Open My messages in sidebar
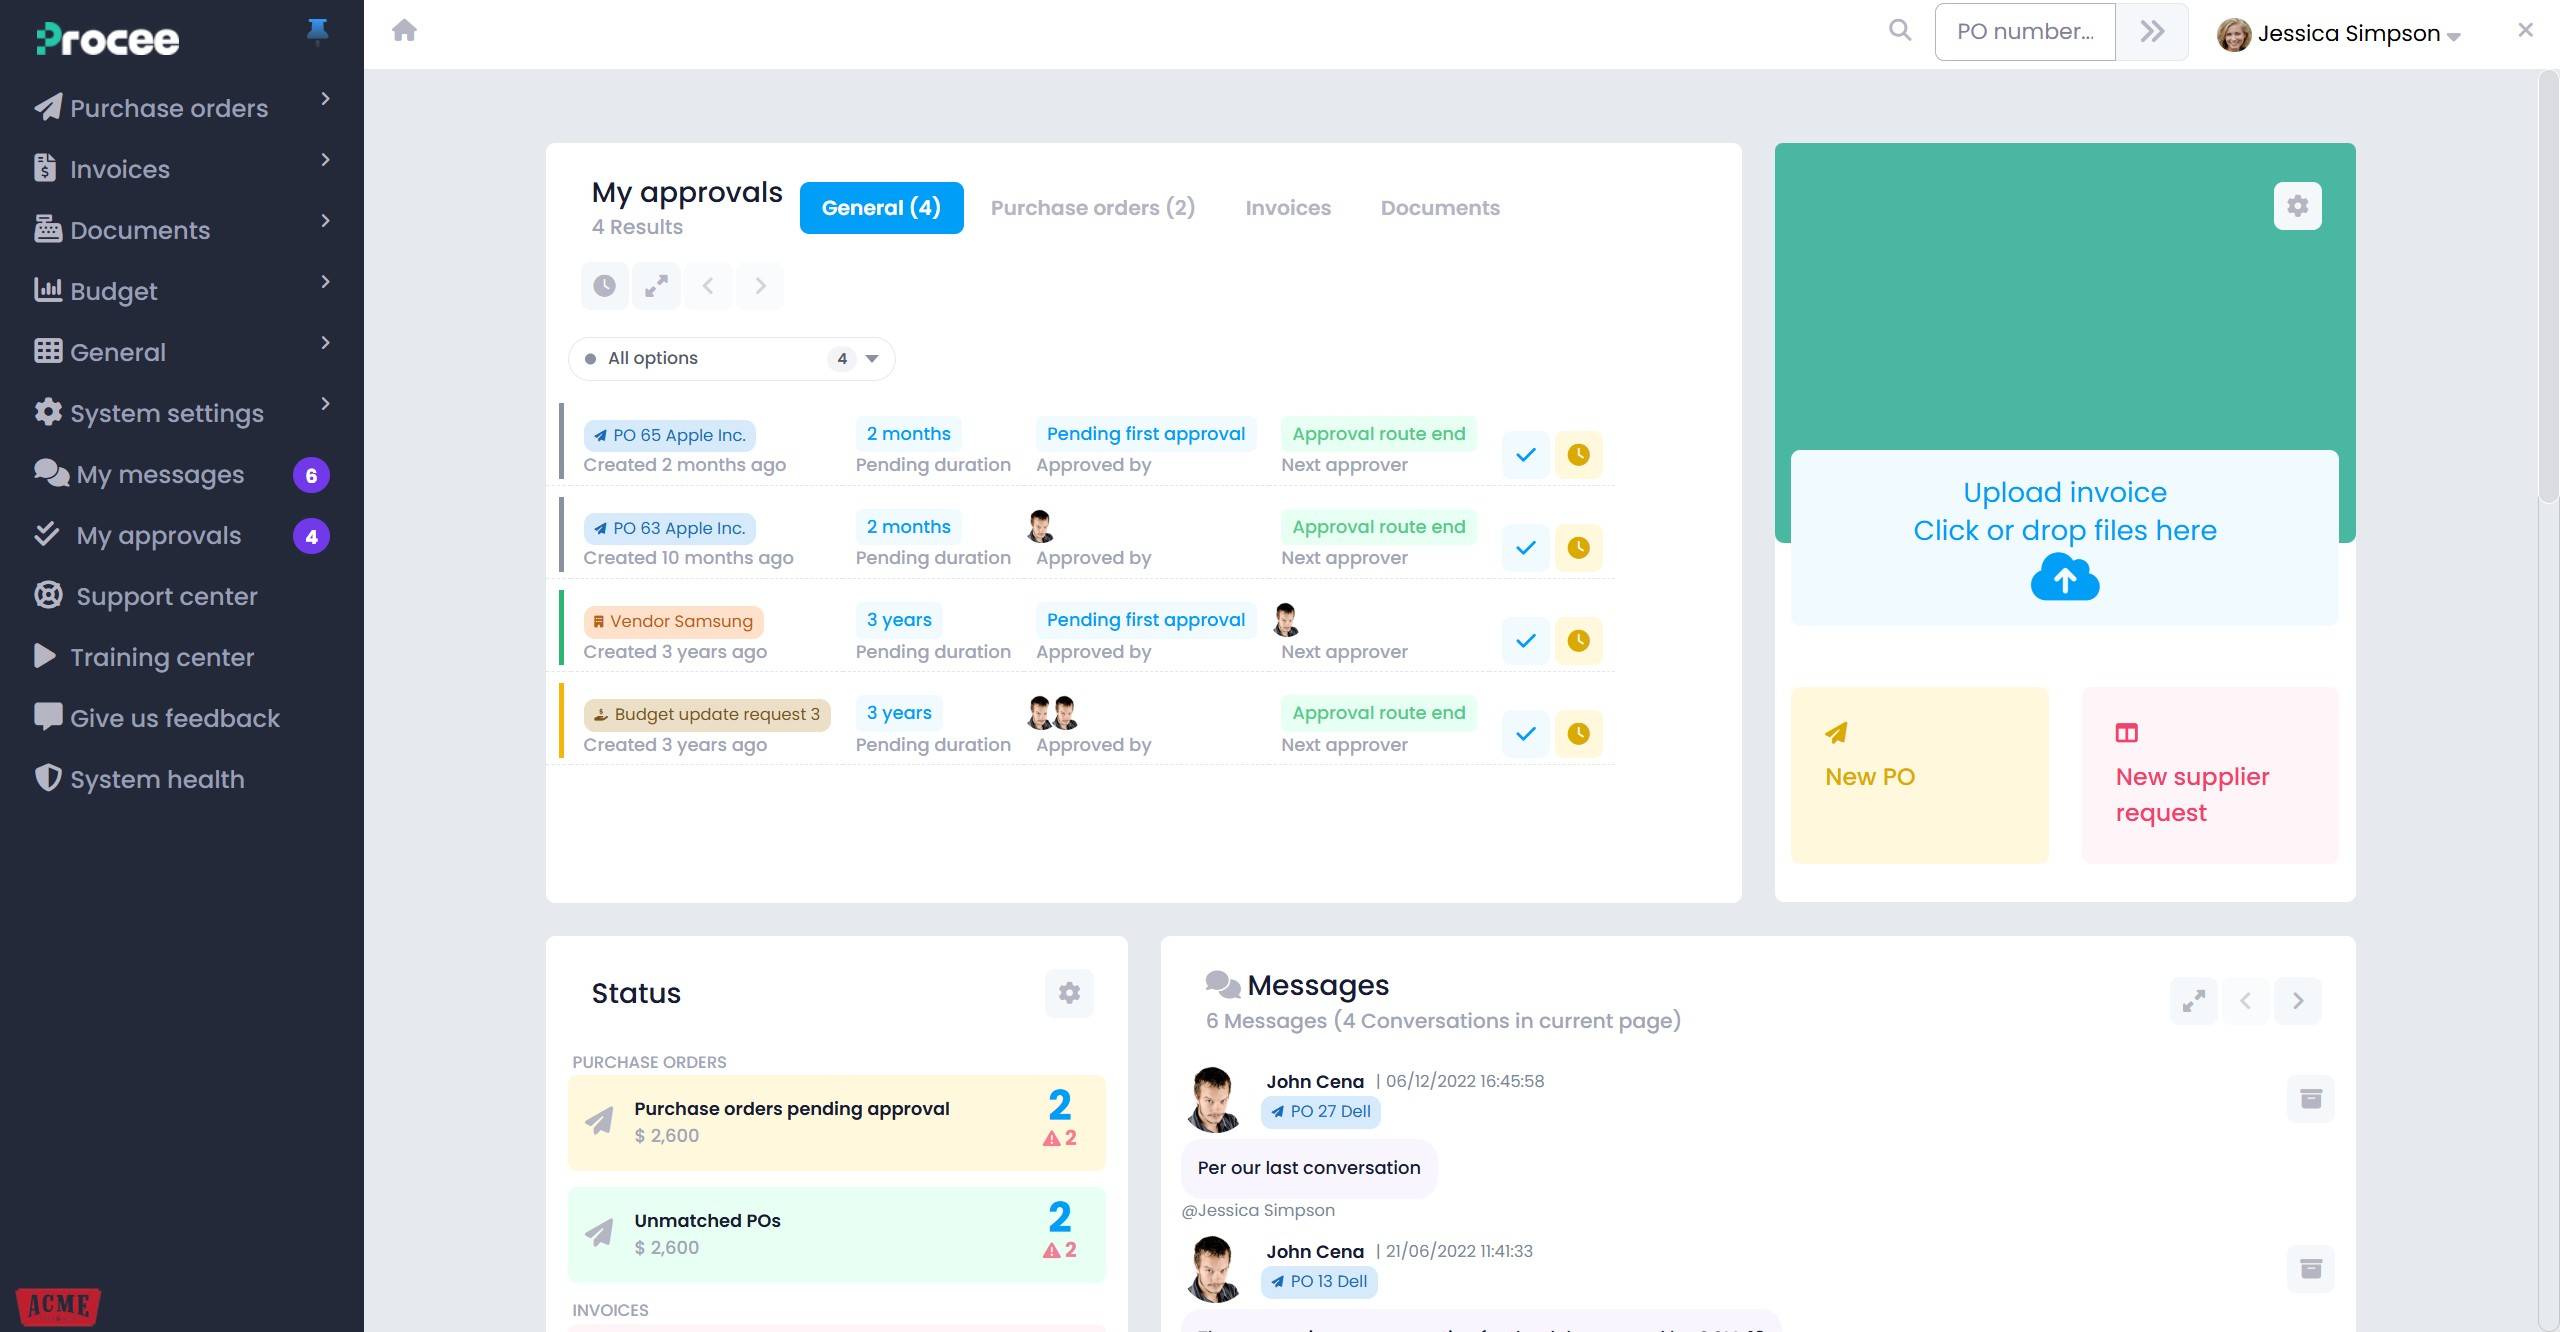The height and width of the screenshot is (1332, 2560). coord(182,474)
